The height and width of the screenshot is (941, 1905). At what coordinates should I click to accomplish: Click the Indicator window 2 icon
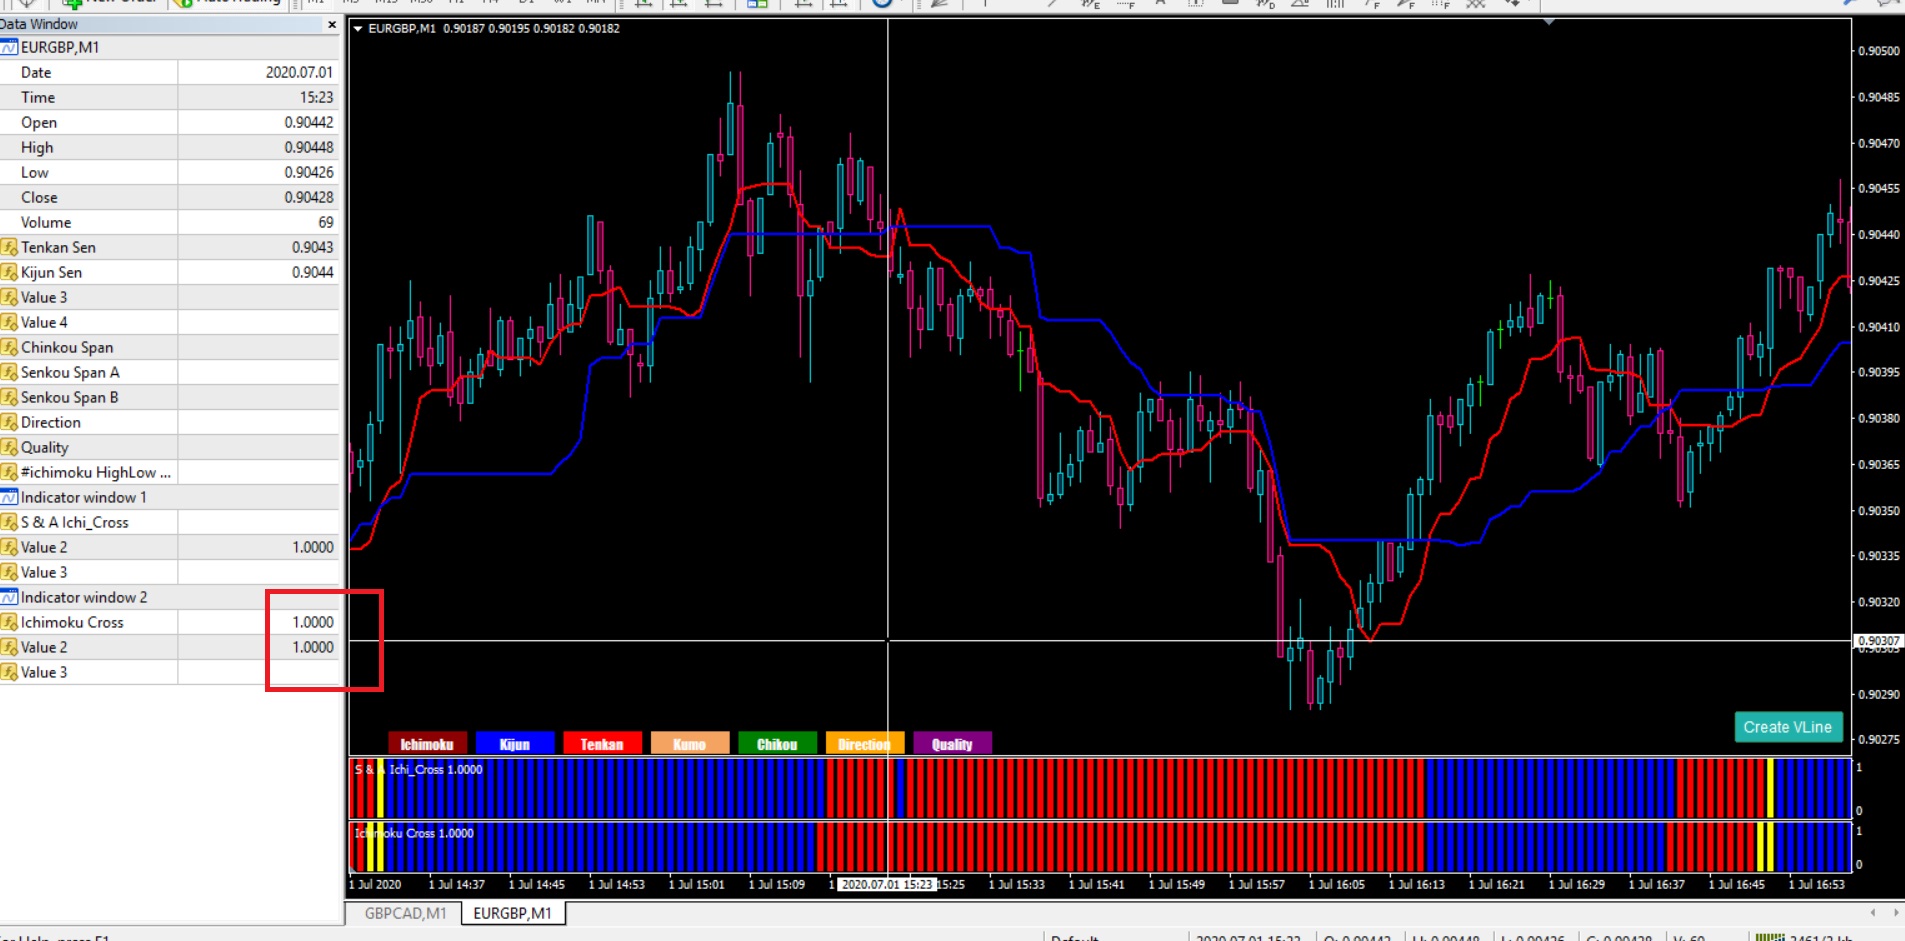[x=9, y=597]
